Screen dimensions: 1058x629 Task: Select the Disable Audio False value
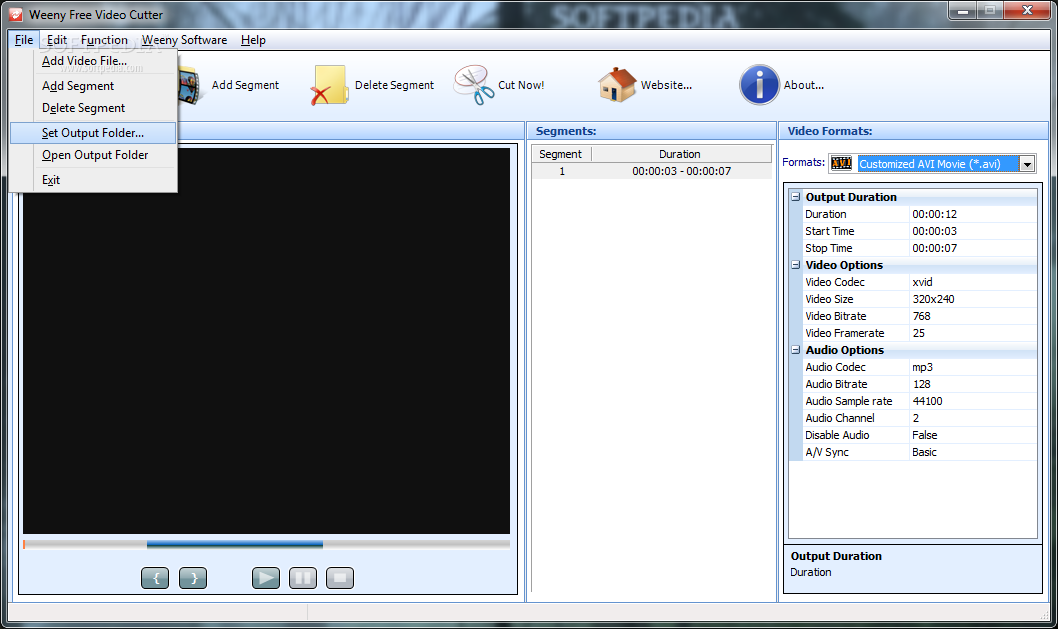pos(973,435)
